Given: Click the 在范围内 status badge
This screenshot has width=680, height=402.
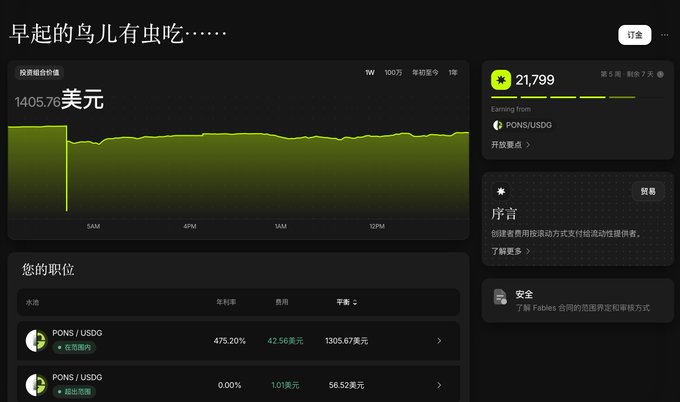Looking at the screenshot, I should coord(74,347).
